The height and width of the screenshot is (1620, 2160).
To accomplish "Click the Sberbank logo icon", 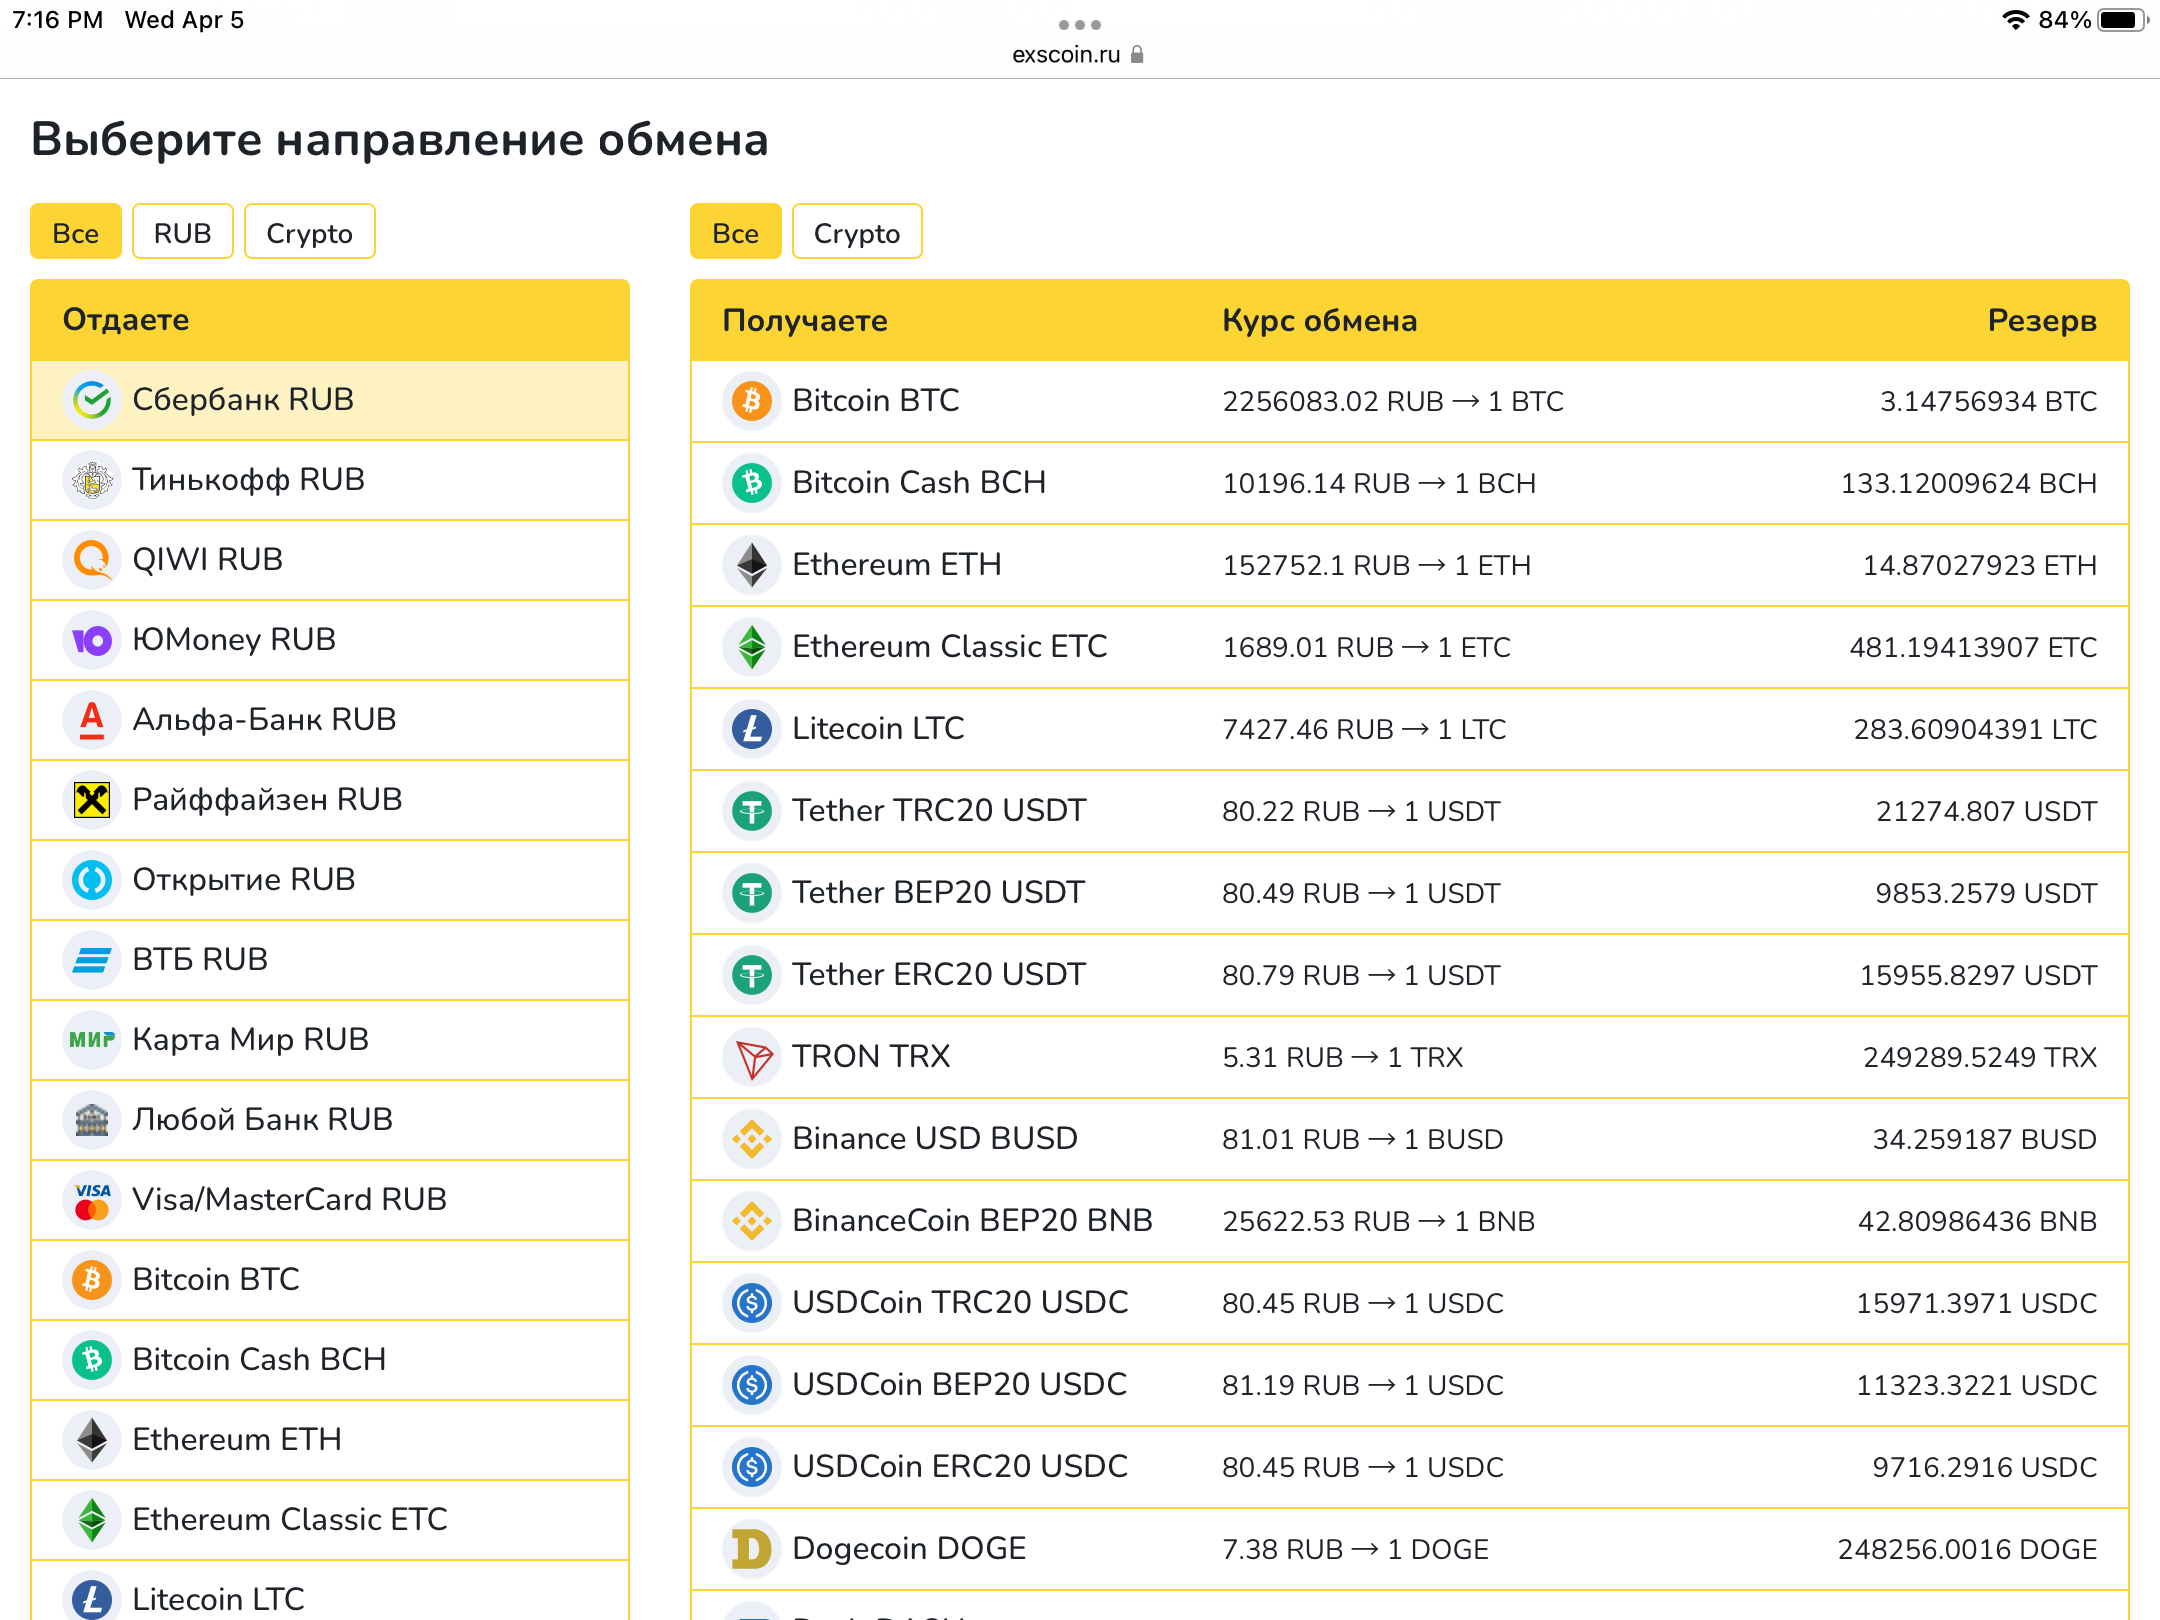I will [x=92, y=400].
